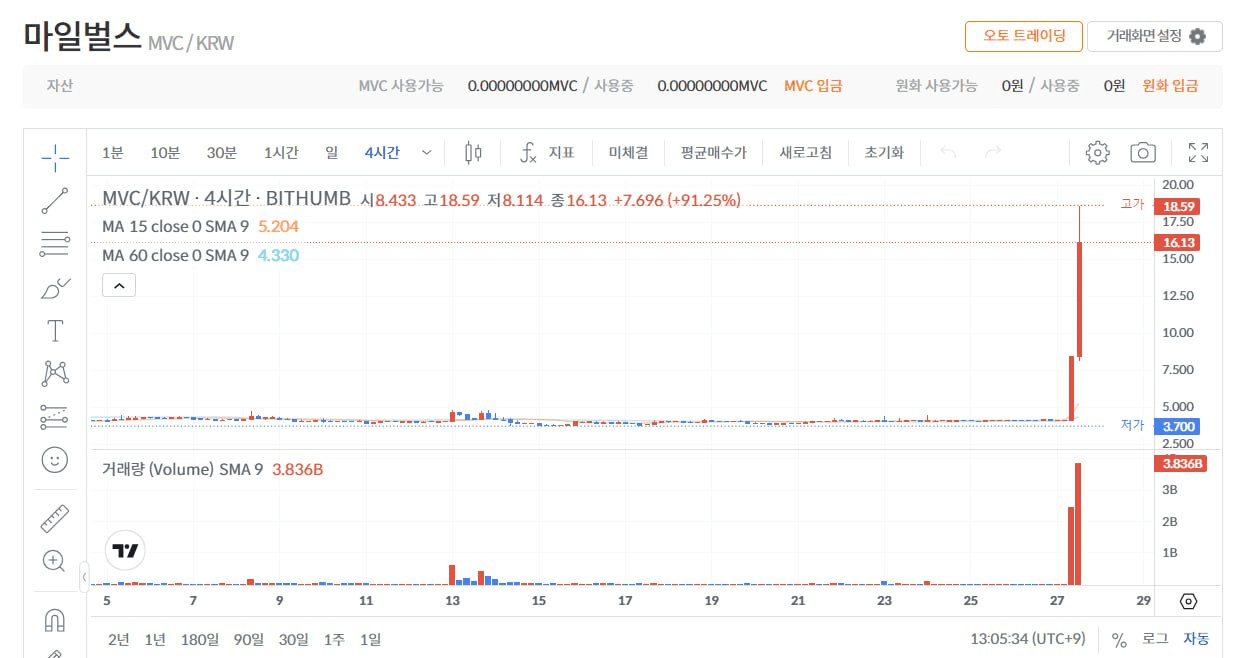Click the 미체결 open orders button
This screenshot has height=658, width=1241.
tap(628, 153)
